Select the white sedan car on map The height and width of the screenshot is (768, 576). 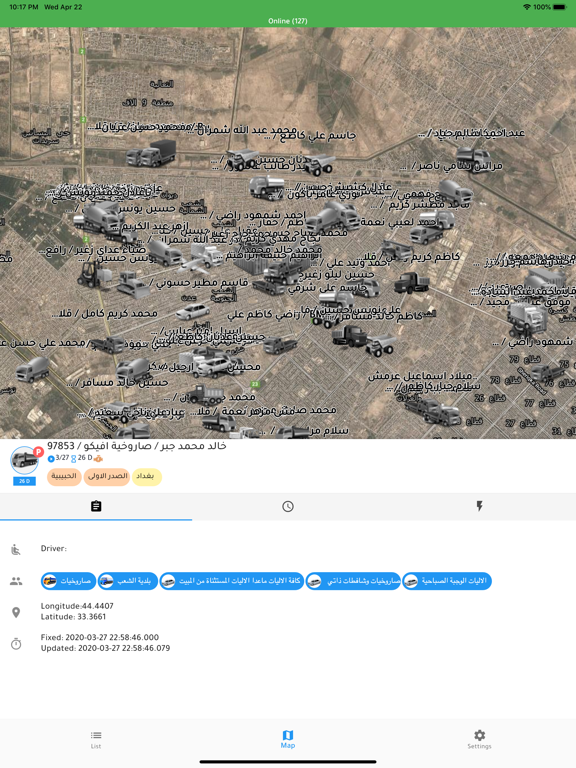click(x=192, y=312)
